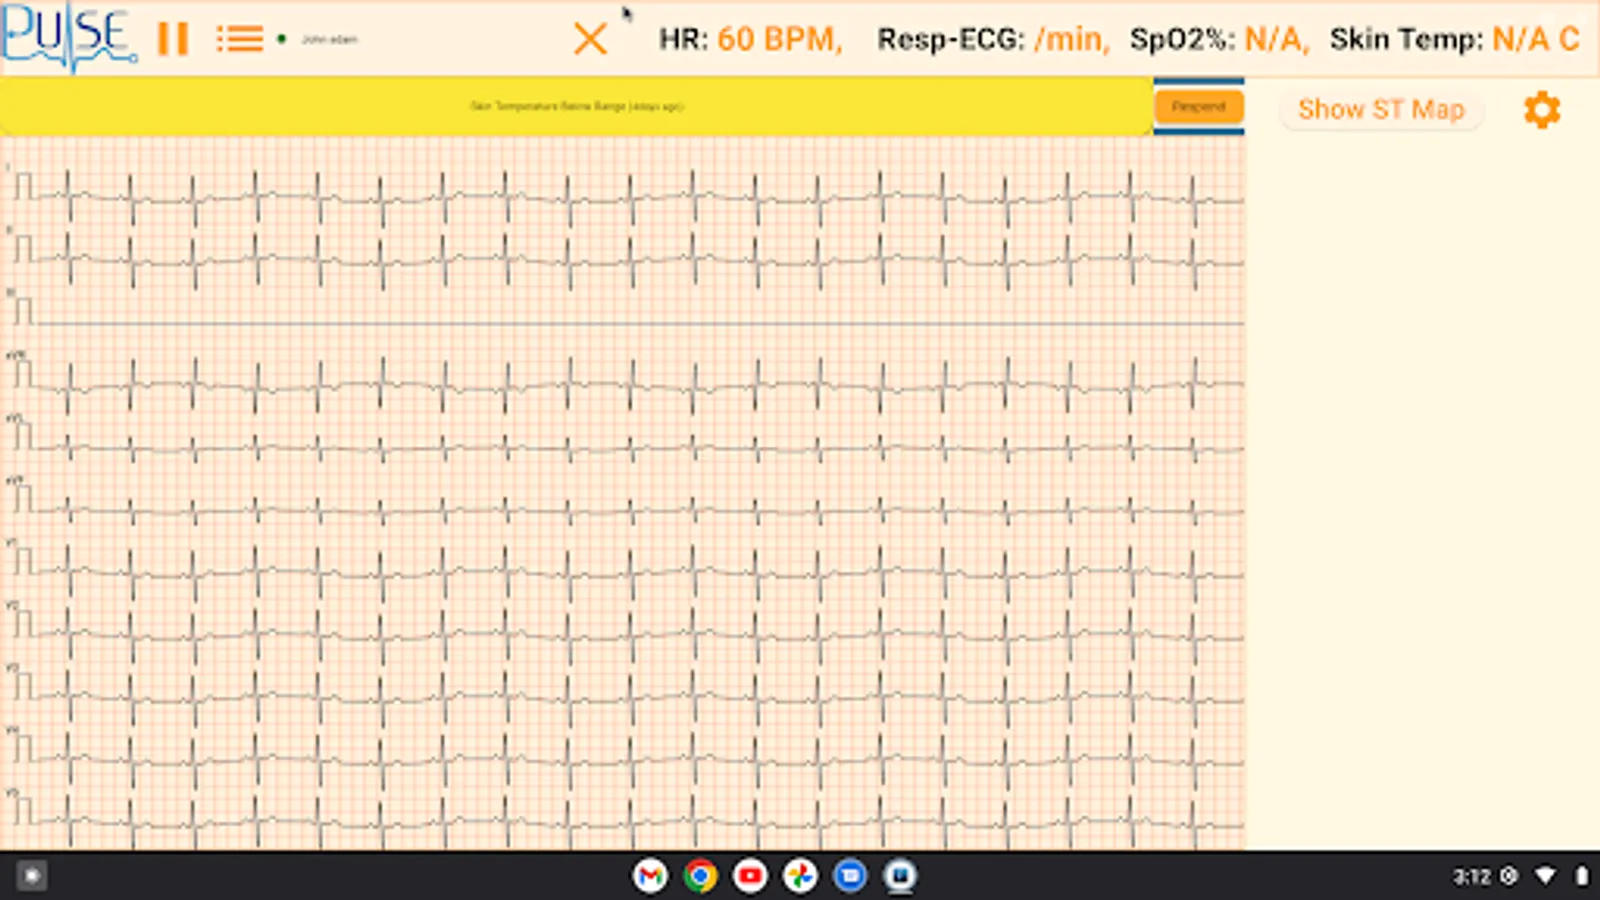1600x900 pixels.
Task: Show the ST Map
Action: pyautogui.click(x=1381, y=110)
